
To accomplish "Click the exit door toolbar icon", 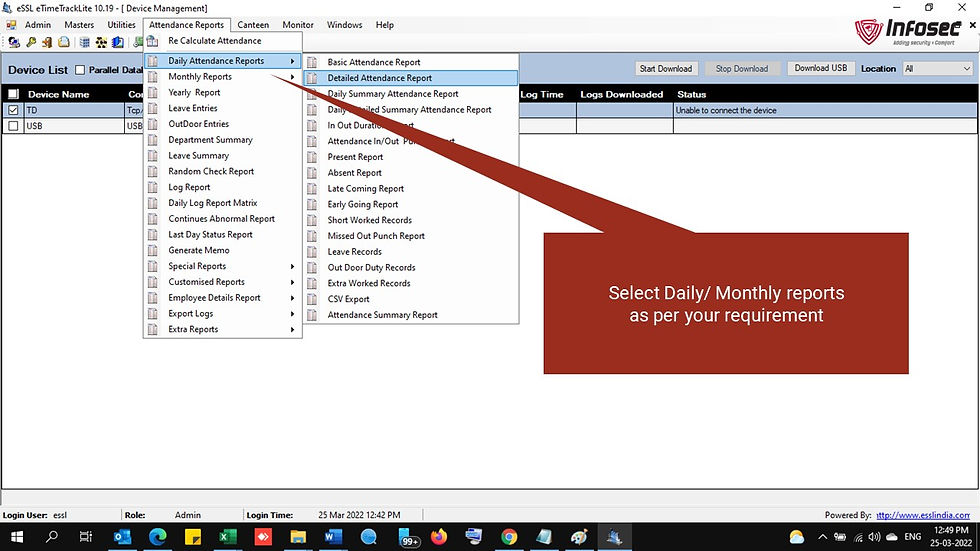I will point(47,42).
